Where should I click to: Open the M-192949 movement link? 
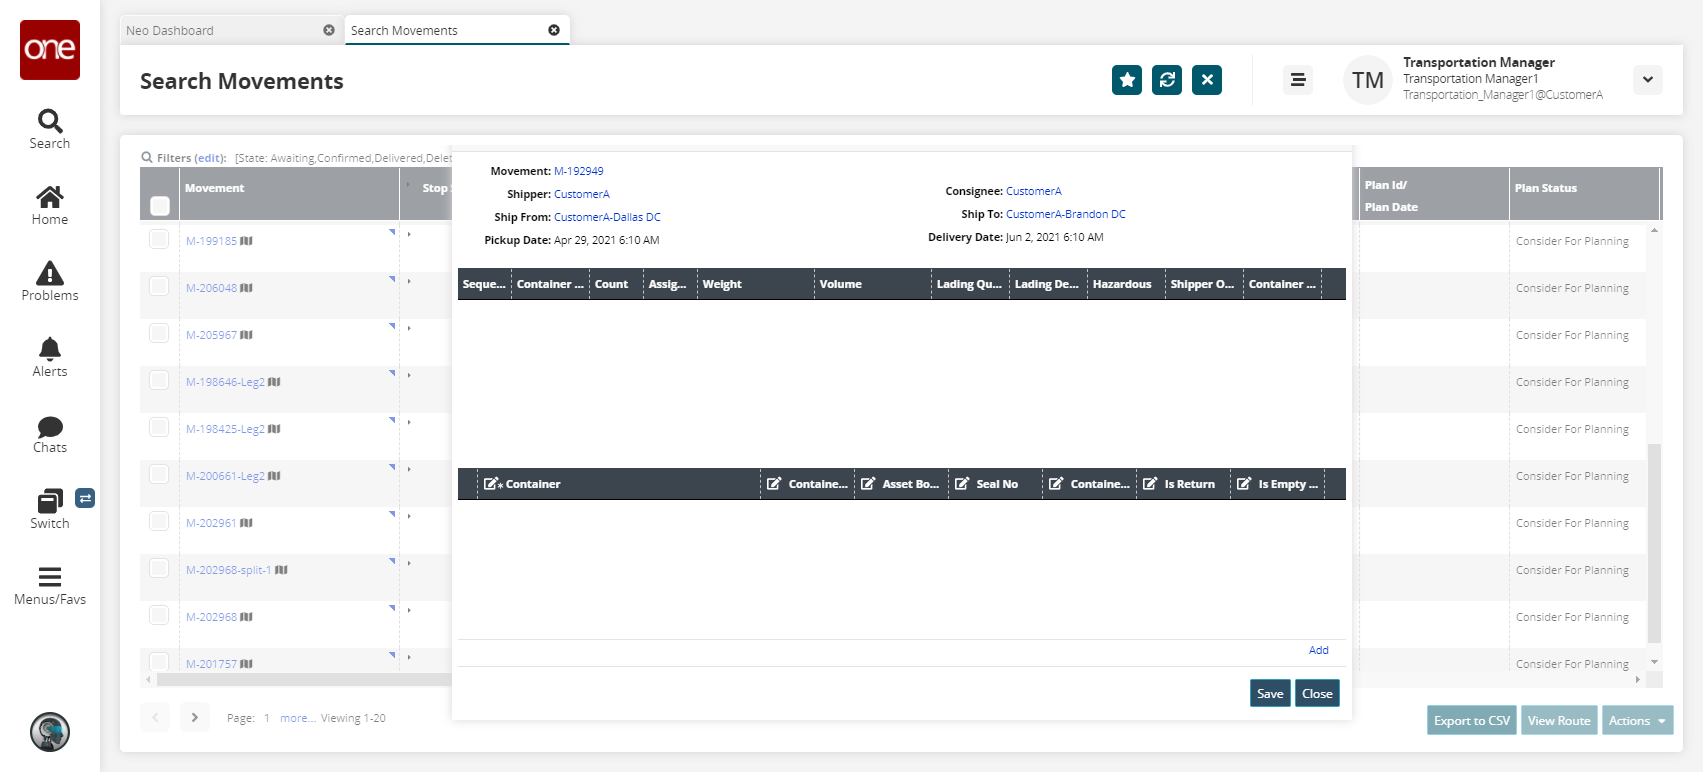point(578,171)
